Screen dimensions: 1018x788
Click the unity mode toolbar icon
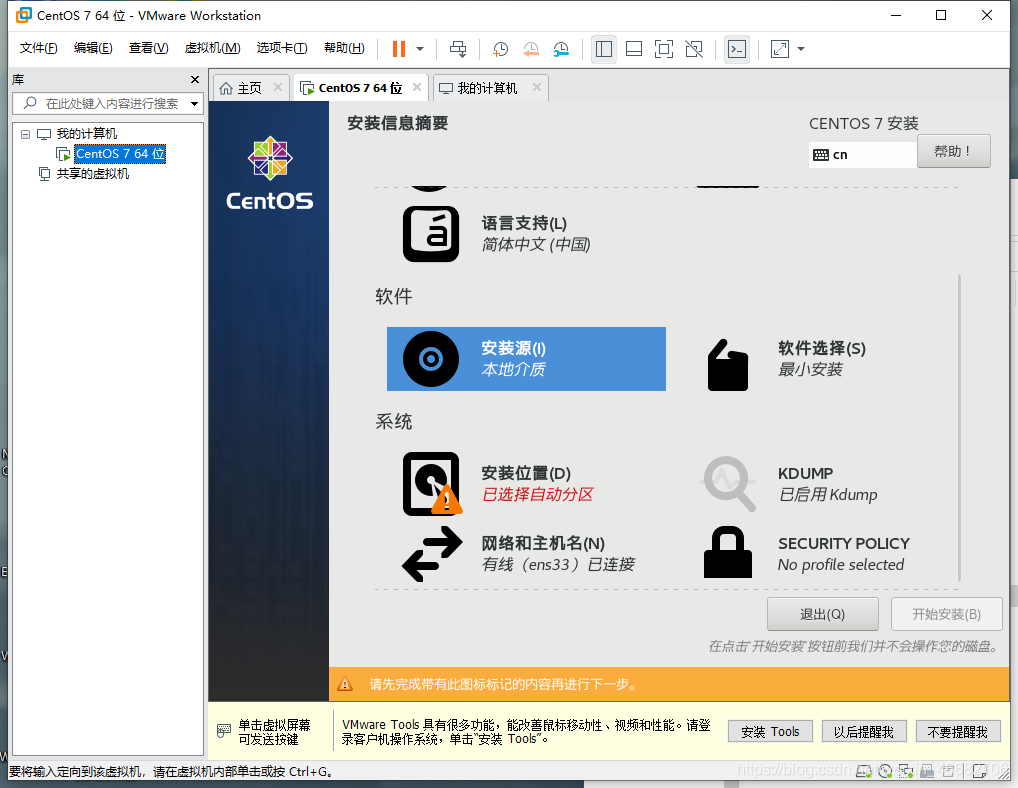(694, 49)
